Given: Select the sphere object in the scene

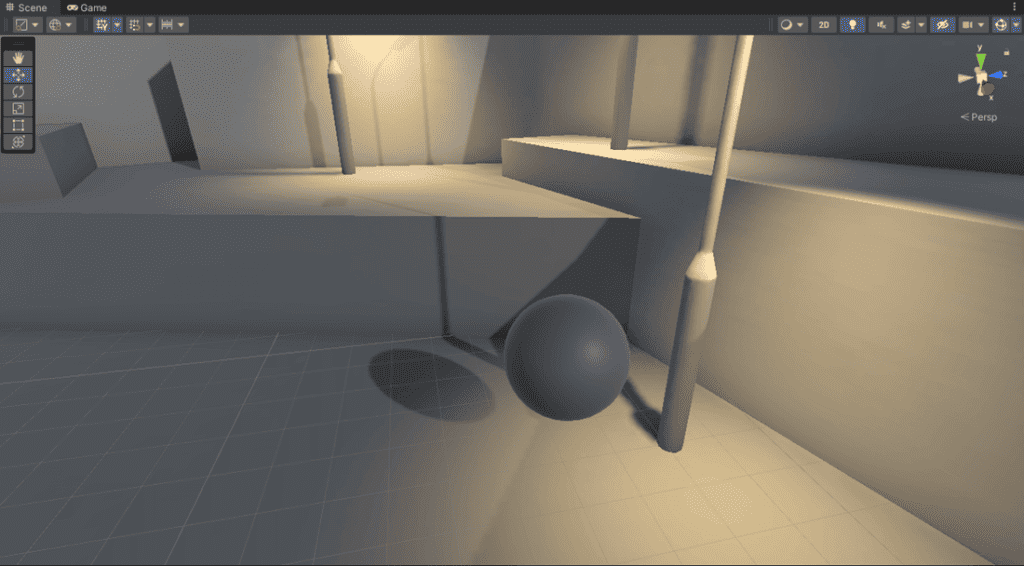Looking at the screenshot, I should tap(567, 356).
